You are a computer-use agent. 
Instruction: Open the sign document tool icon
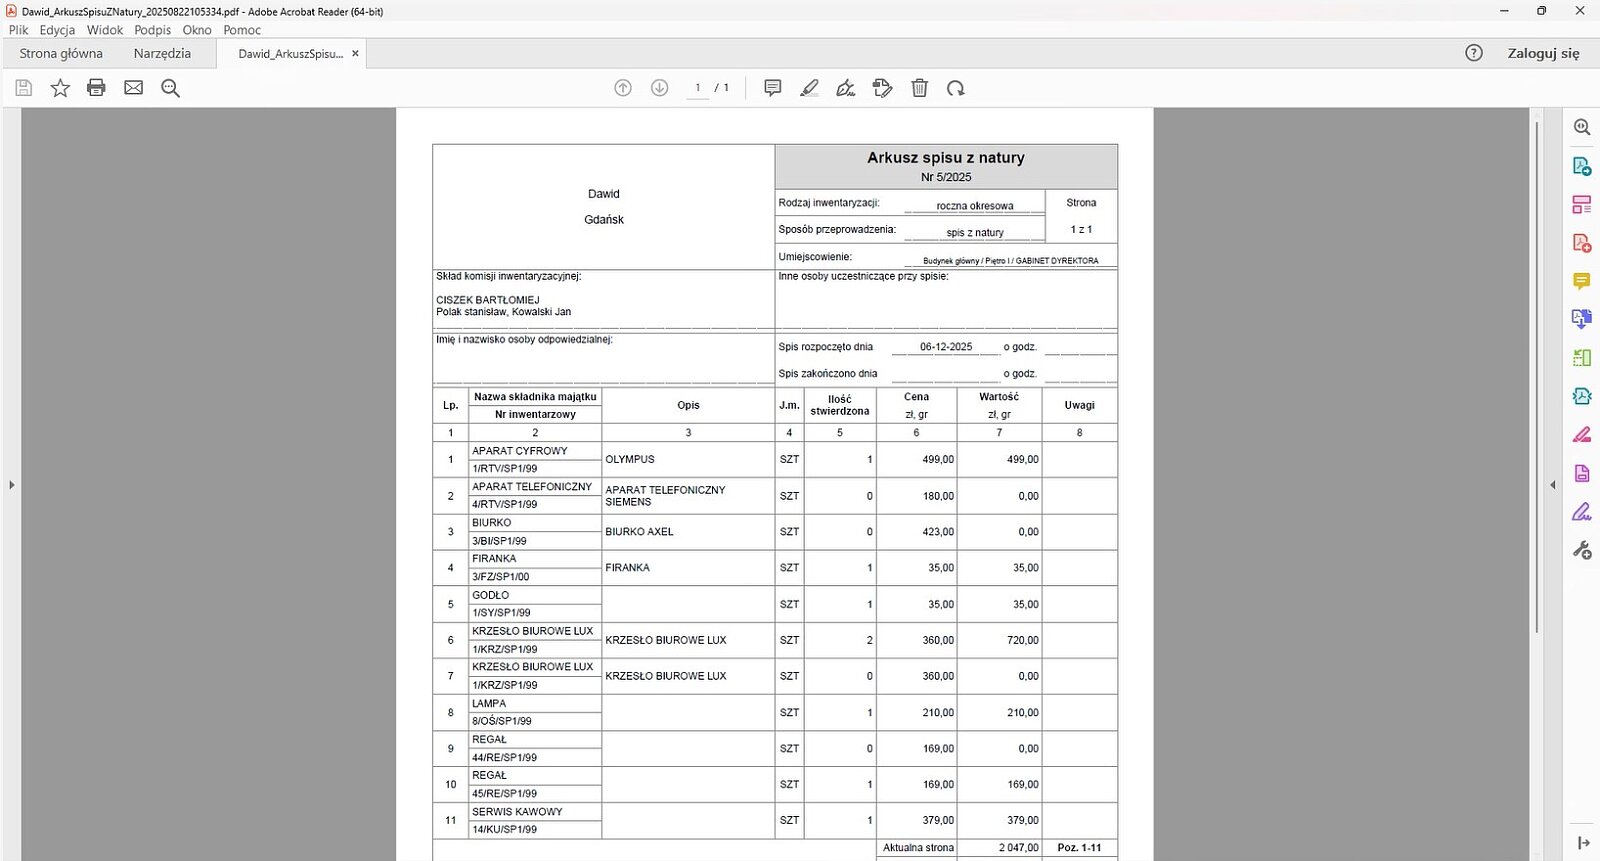click(846, 88)
